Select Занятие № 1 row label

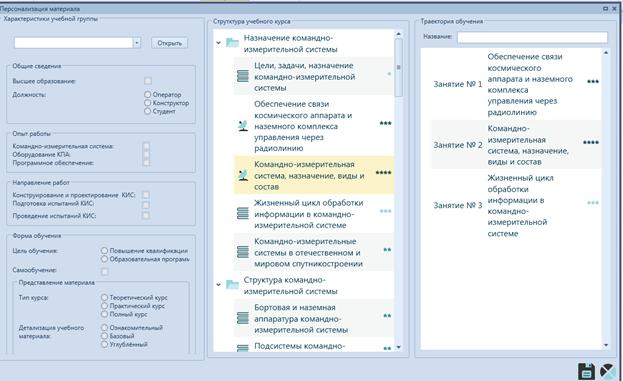click(458, 84)
